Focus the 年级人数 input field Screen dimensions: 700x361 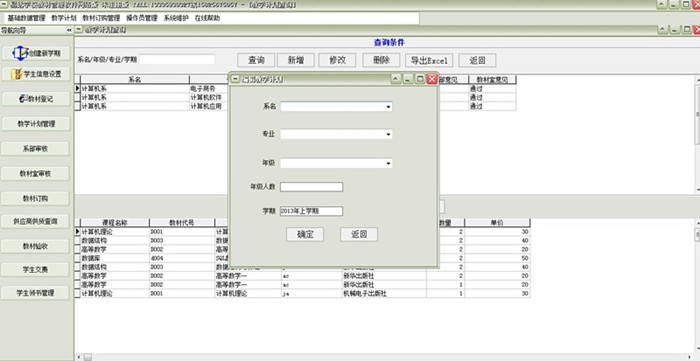tap(312, 187)
